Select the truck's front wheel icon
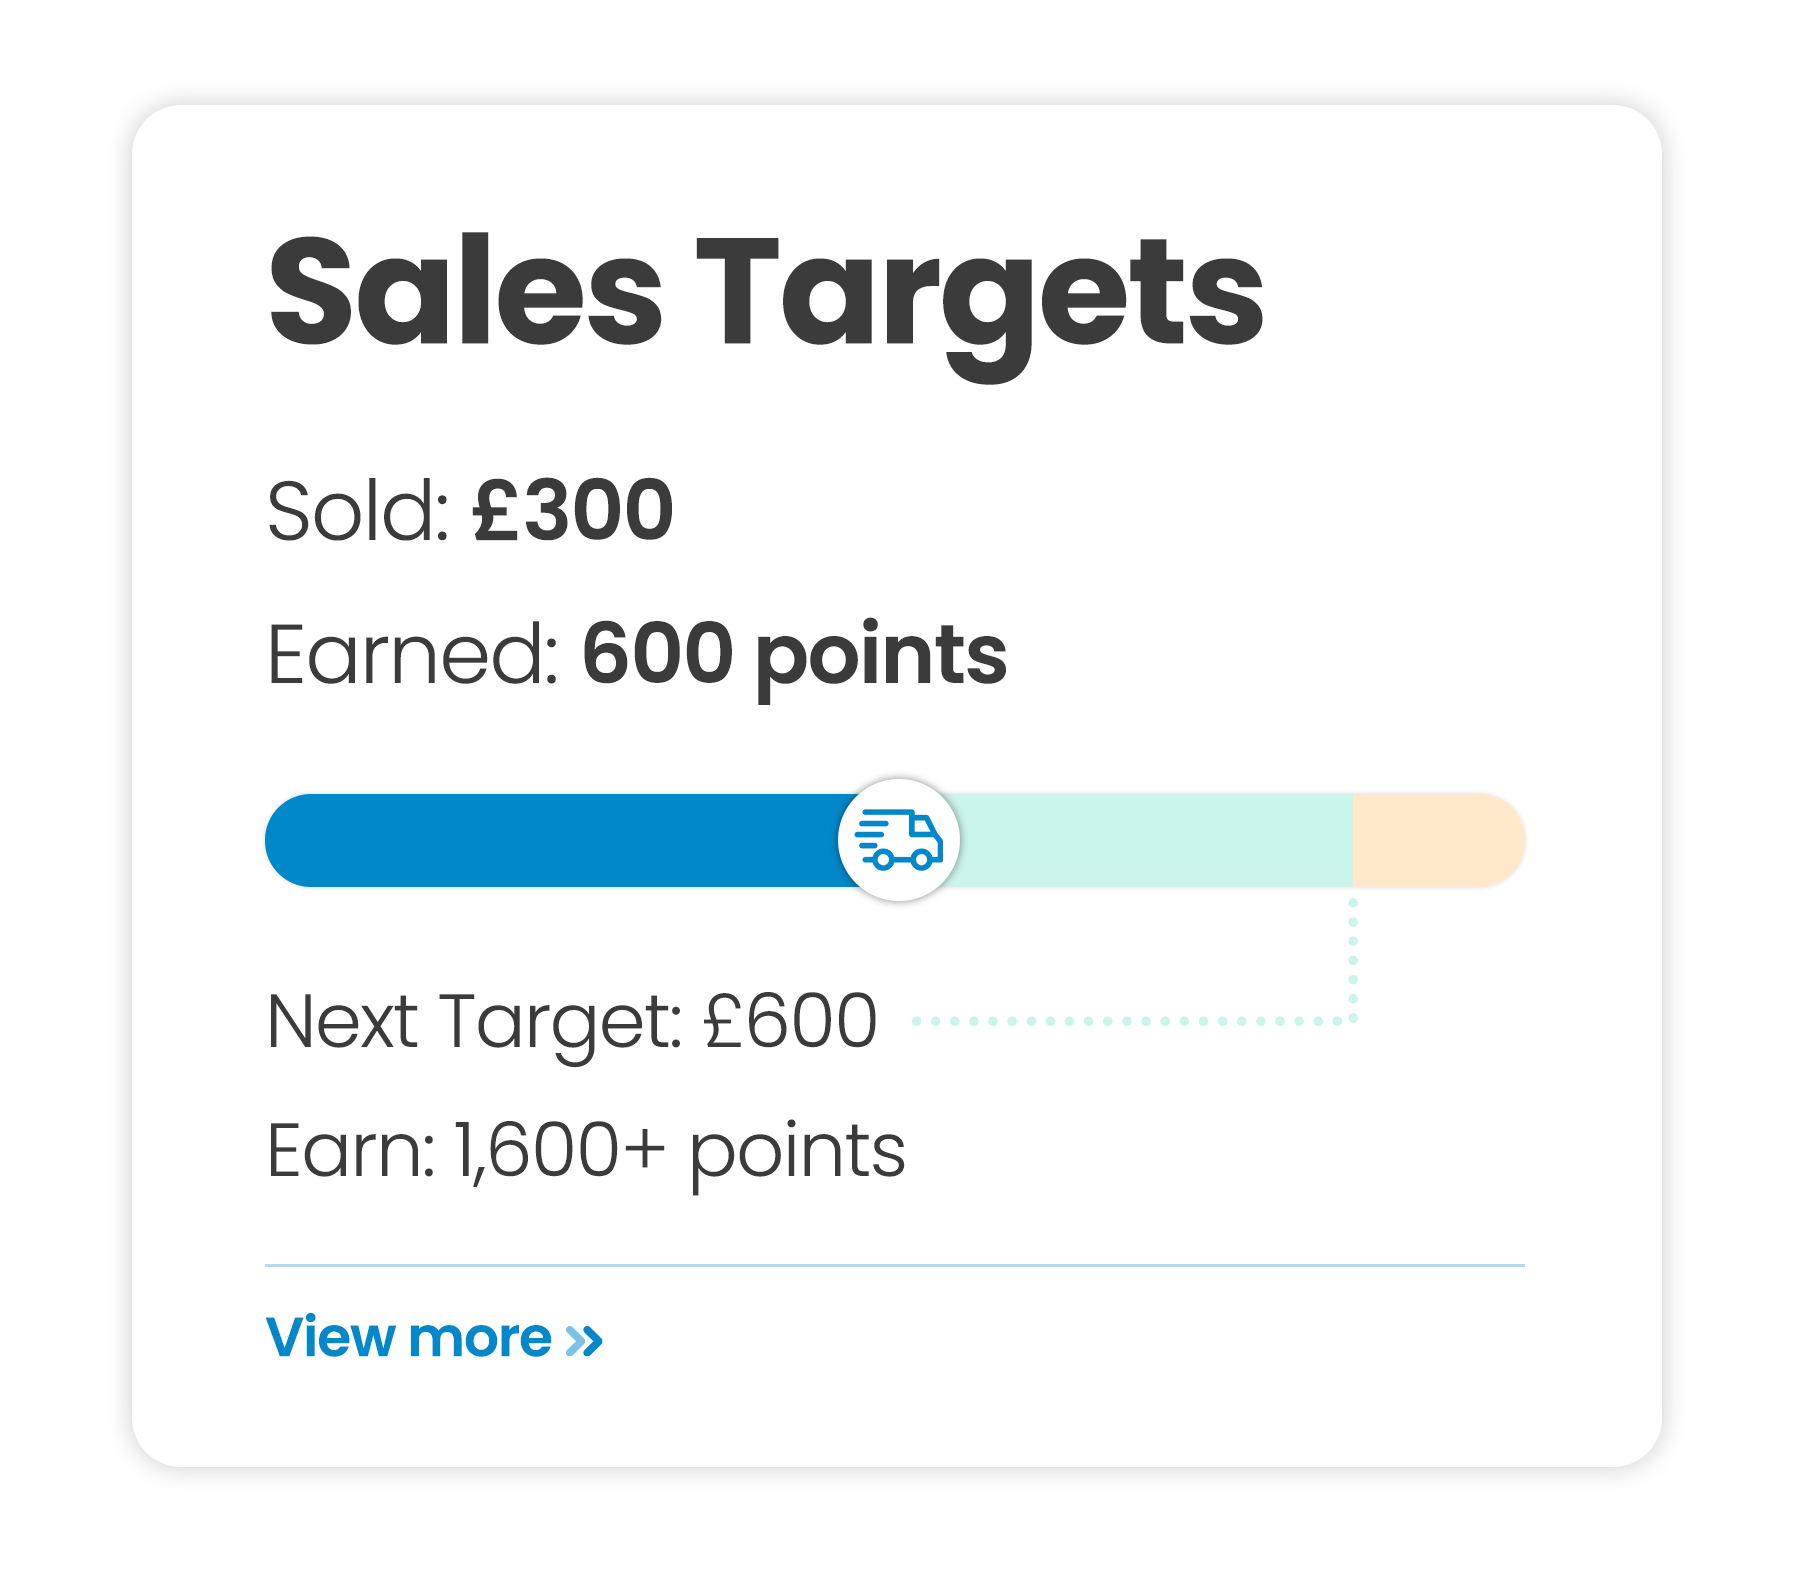This screenshot has height=1577, width=1797. (922, 860)
